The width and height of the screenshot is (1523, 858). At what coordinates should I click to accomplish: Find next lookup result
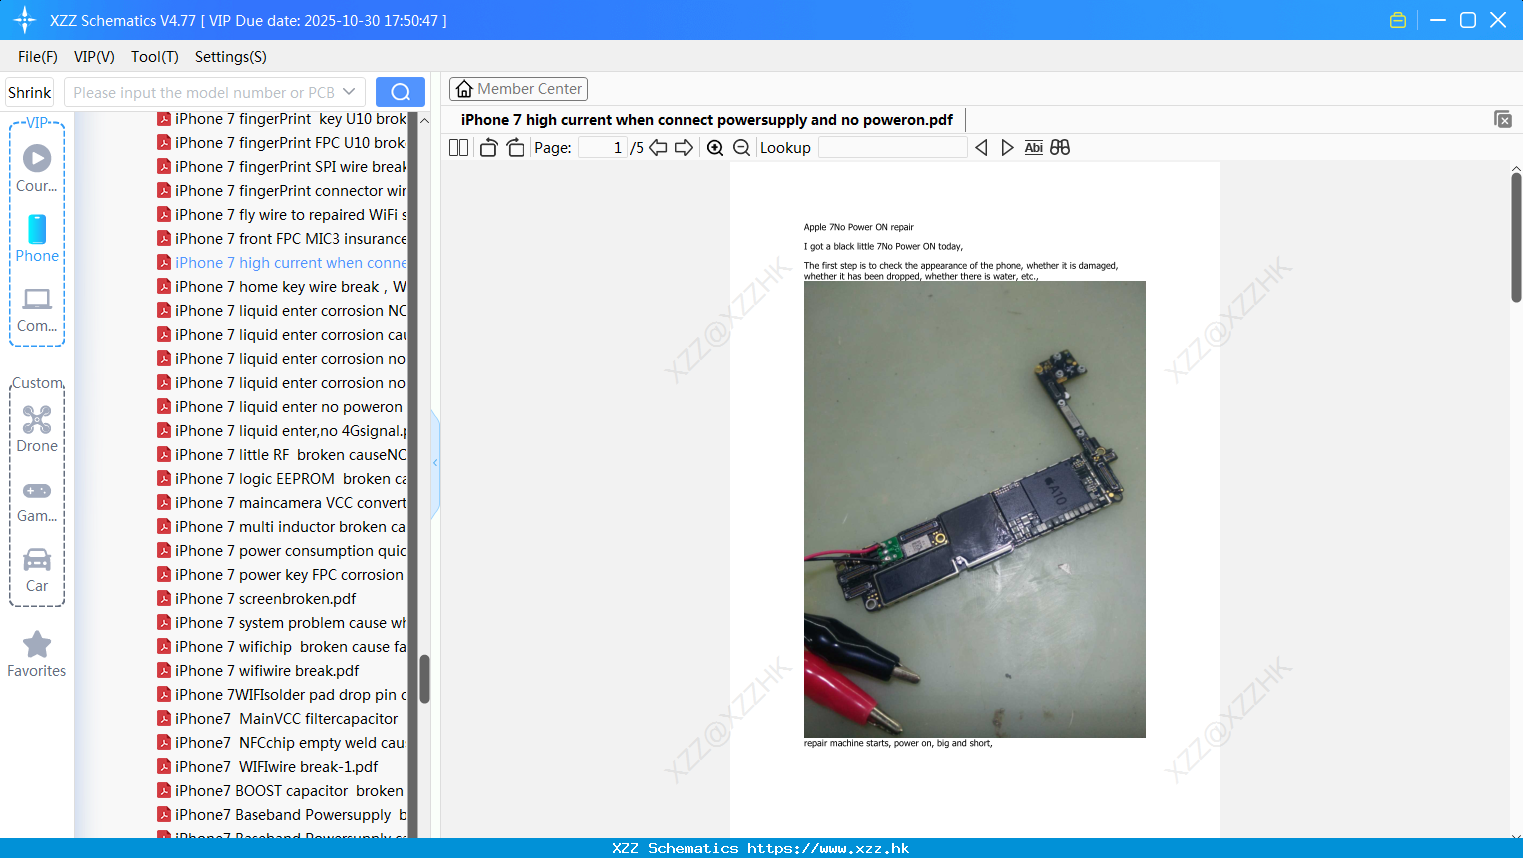[1007, 147]
